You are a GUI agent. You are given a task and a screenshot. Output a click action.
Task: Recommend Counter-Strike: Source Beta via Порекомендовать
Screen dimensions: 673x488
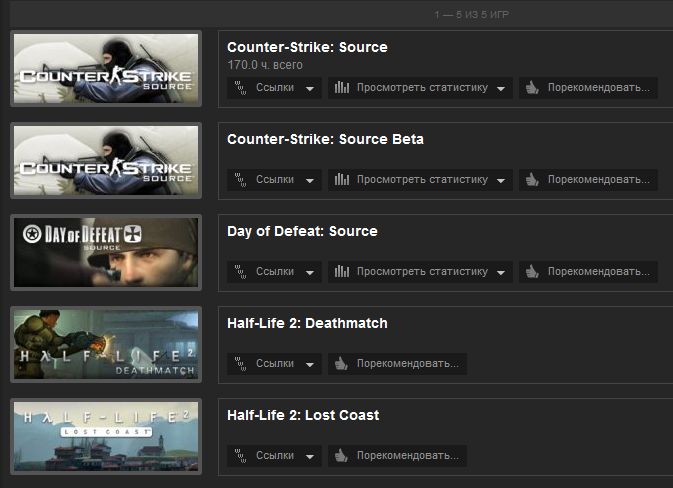click(x=588, y=180)
